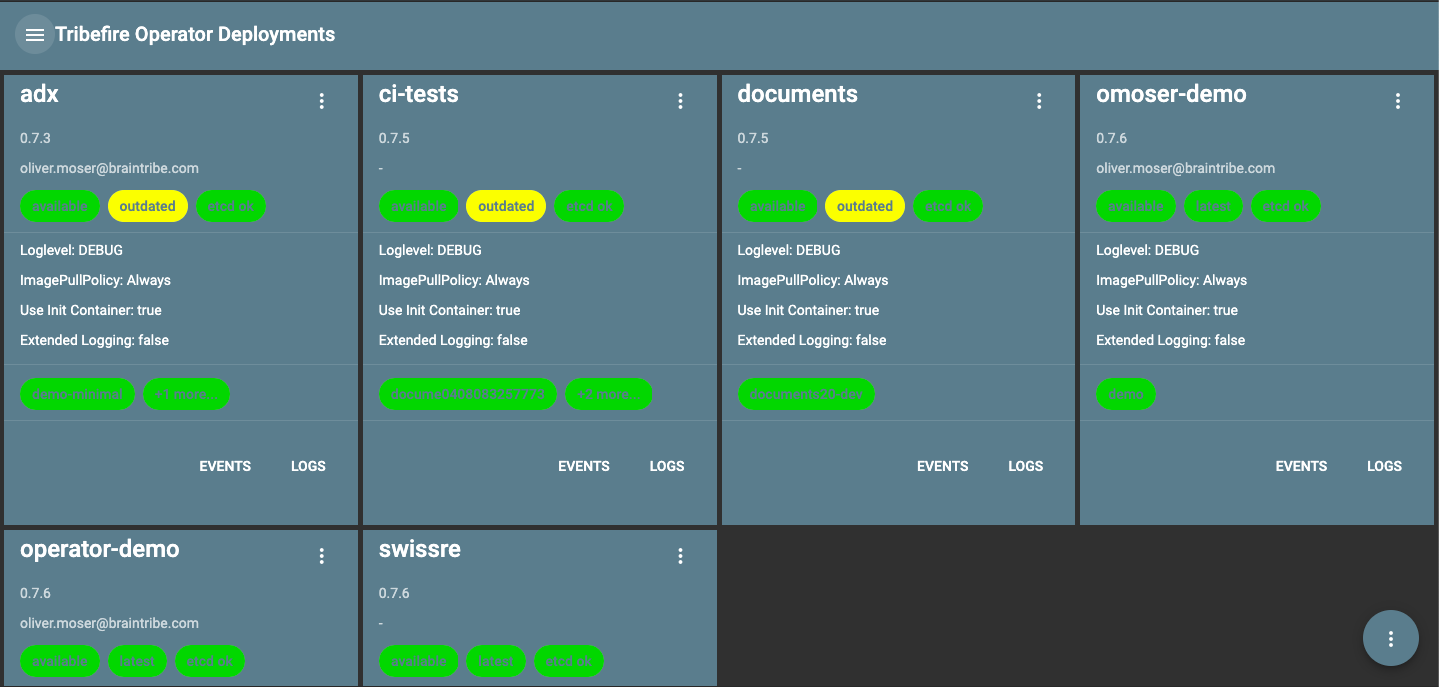Image resolution: width=1439 pixels, height=687 pixels.
Task: Open the operator-demo card three-dot menu
Action: [322, 556]
